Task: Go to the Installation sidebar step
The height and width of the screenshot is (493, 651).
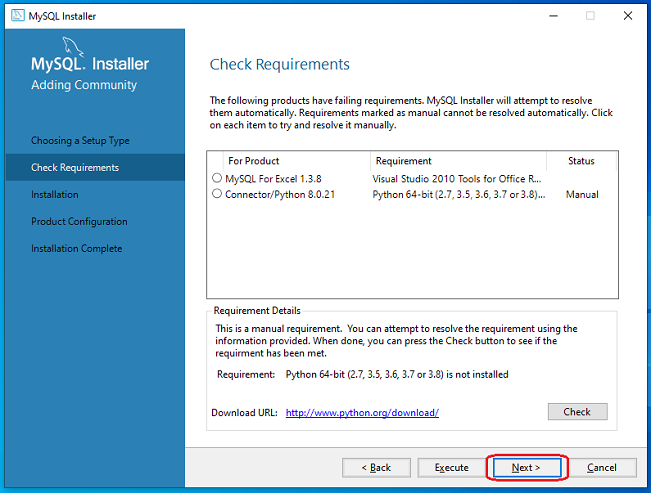Action: [55, 194]
